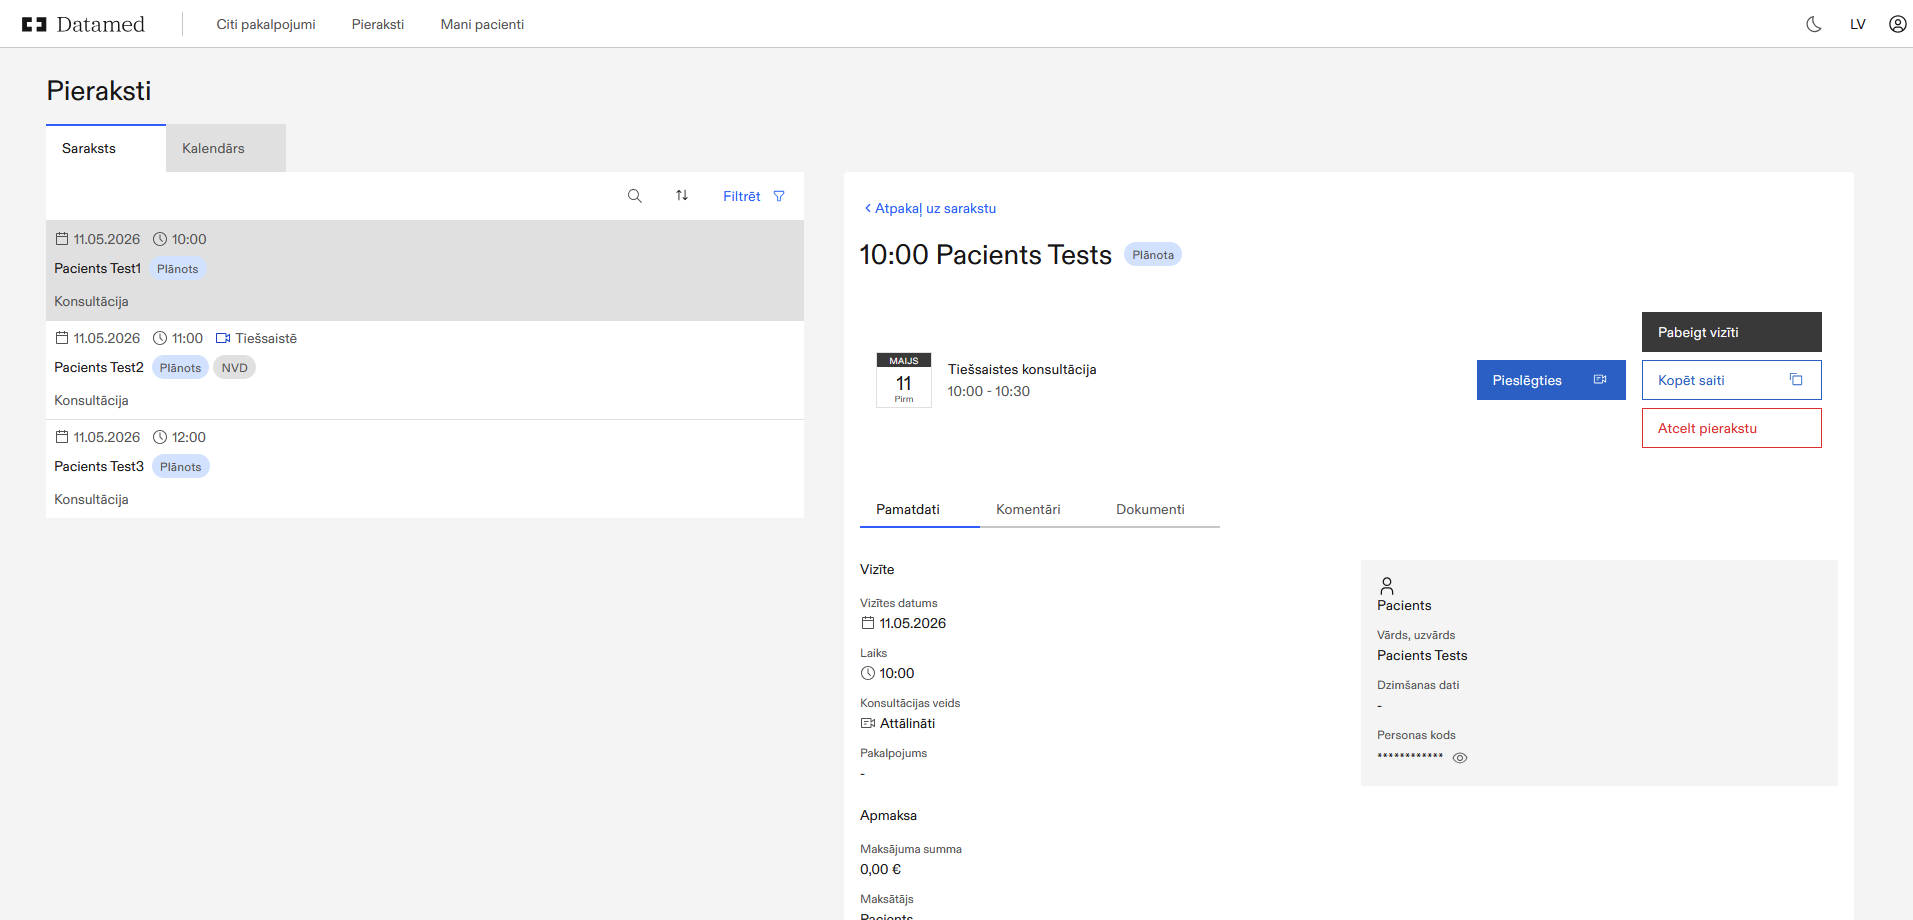Click Plānots badge of Pacients Test3
Screen dimensions: 1913x920
tap(181, 467)
